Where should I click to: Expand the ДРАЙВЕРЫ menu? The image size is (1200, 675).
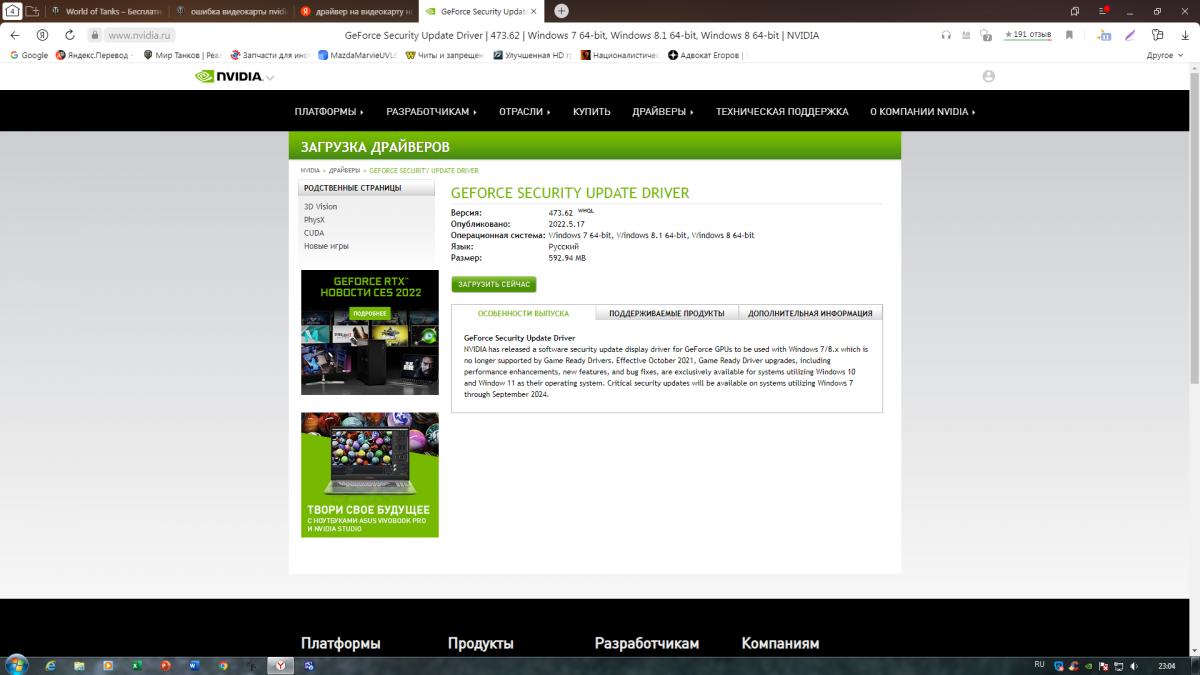coord(663,112)
